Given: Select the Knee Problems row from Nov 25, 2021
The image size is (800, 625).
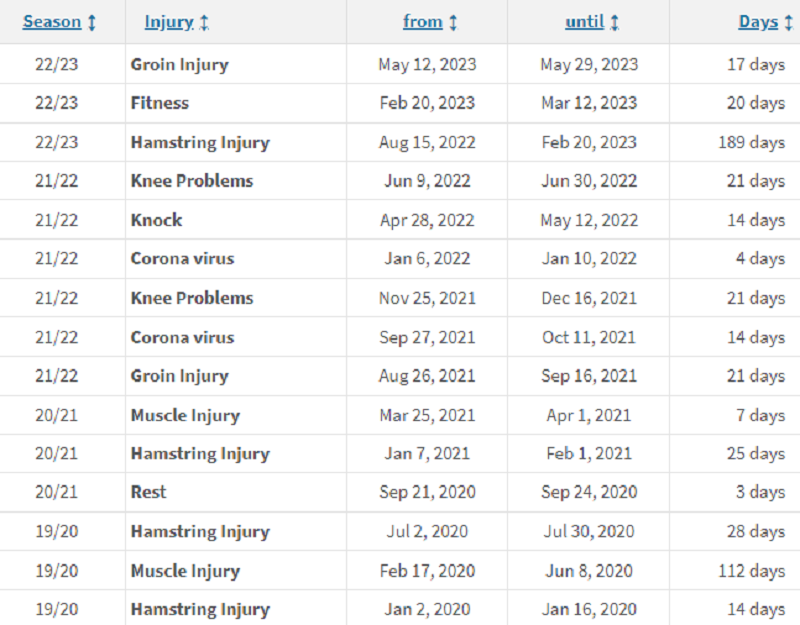Looking at the screenshot, I should click(400, 298).
